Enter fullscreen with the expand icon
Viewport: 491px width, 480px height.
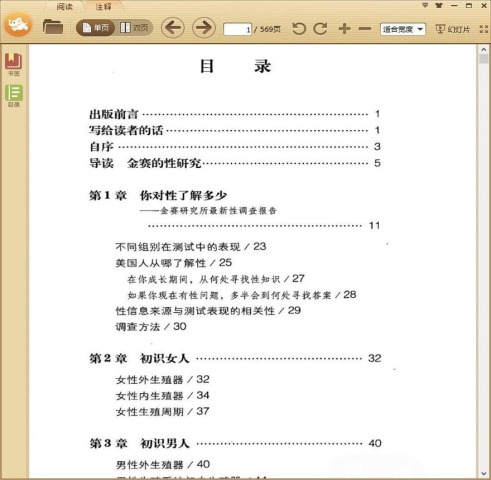click(x=484, y=29)
